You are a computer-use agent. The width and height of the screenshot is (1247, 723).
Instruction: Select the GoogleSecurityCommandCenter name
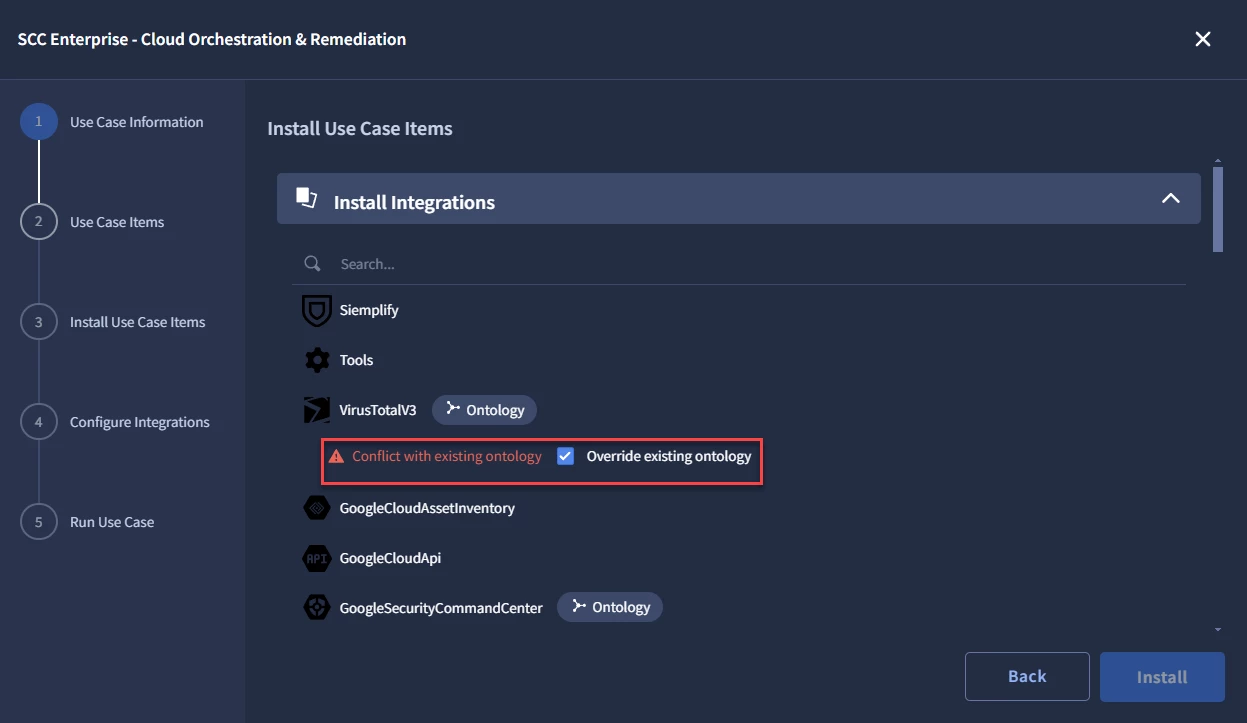(x=441, y=607)
